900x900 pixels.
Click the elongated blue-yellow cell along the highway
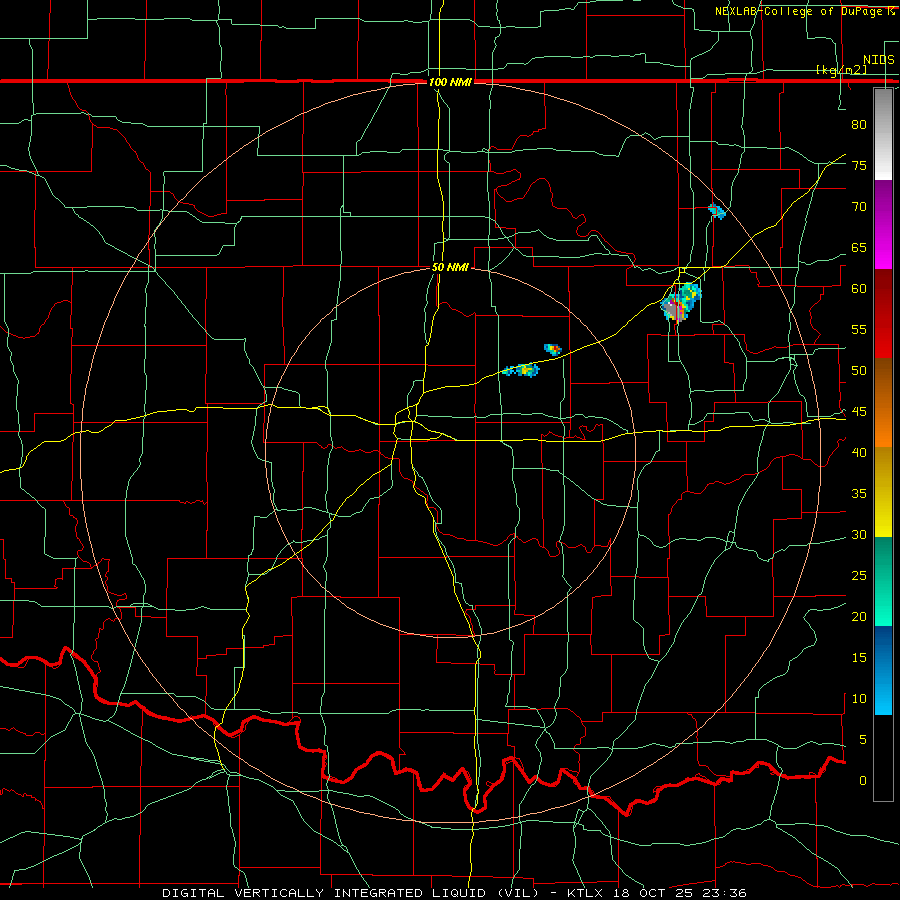(x=521, y=370)
